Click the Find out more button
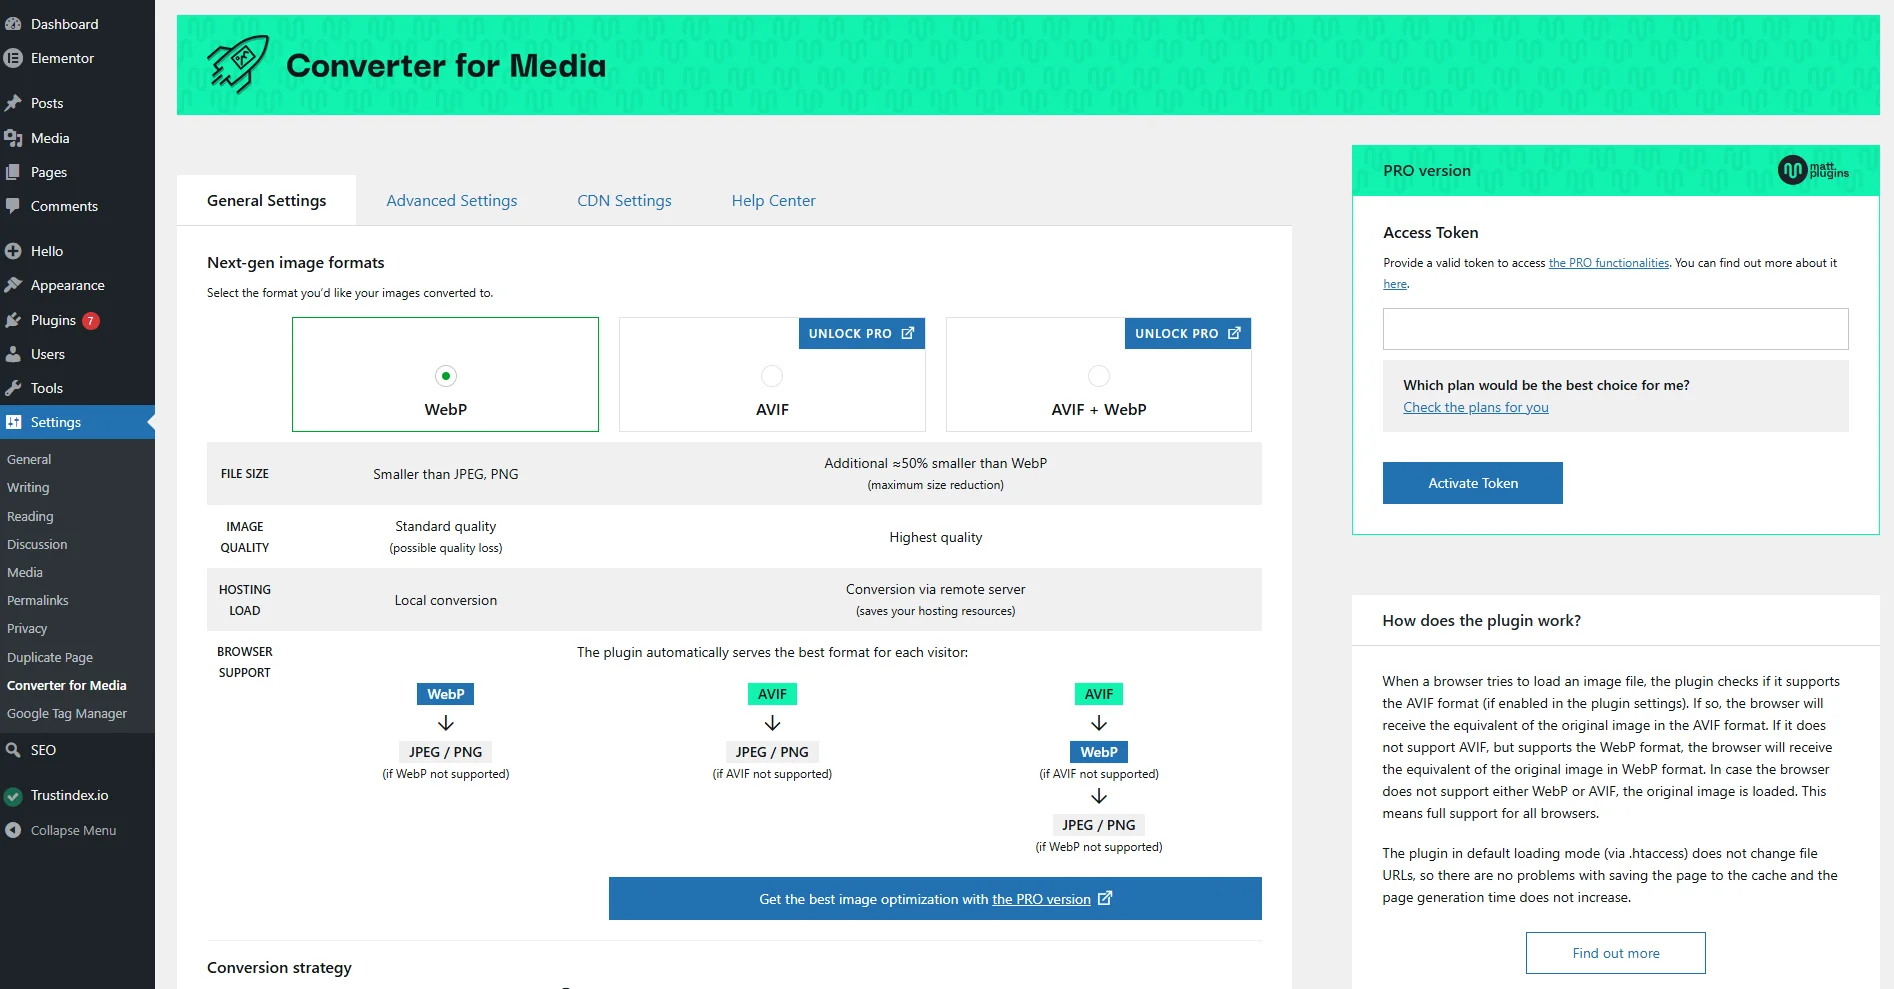This screenshot has height=989, width=1894. point(1615,953)
